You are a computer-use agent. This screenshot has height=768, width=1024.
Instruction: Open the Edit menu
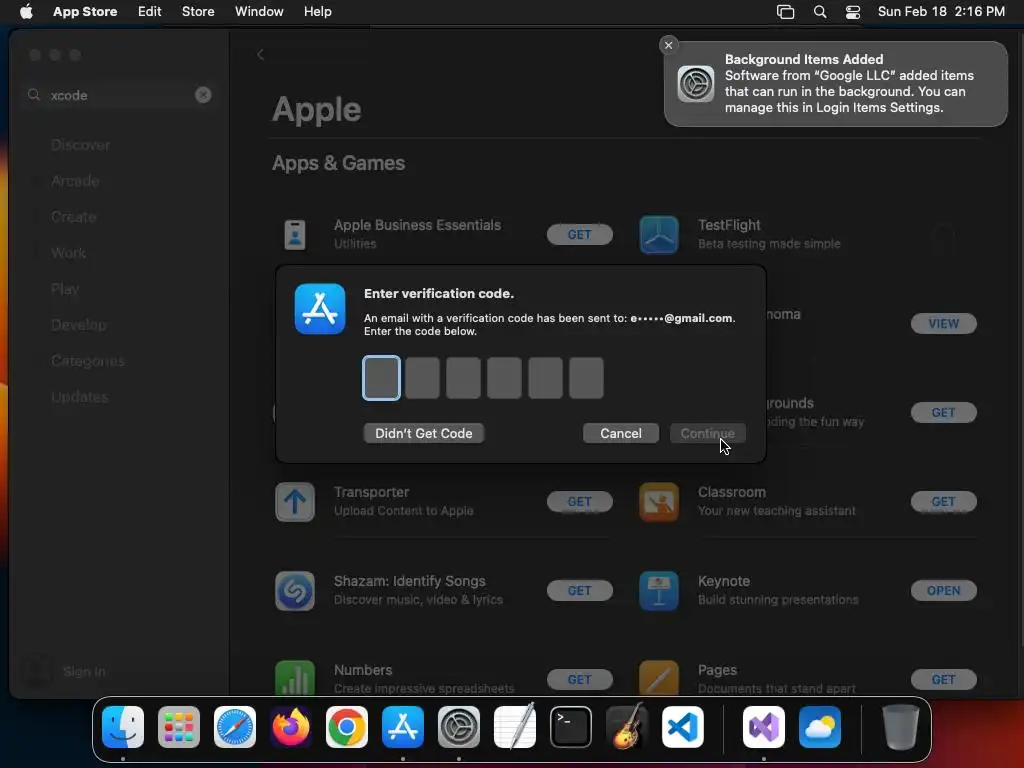[x=150, y=12]
